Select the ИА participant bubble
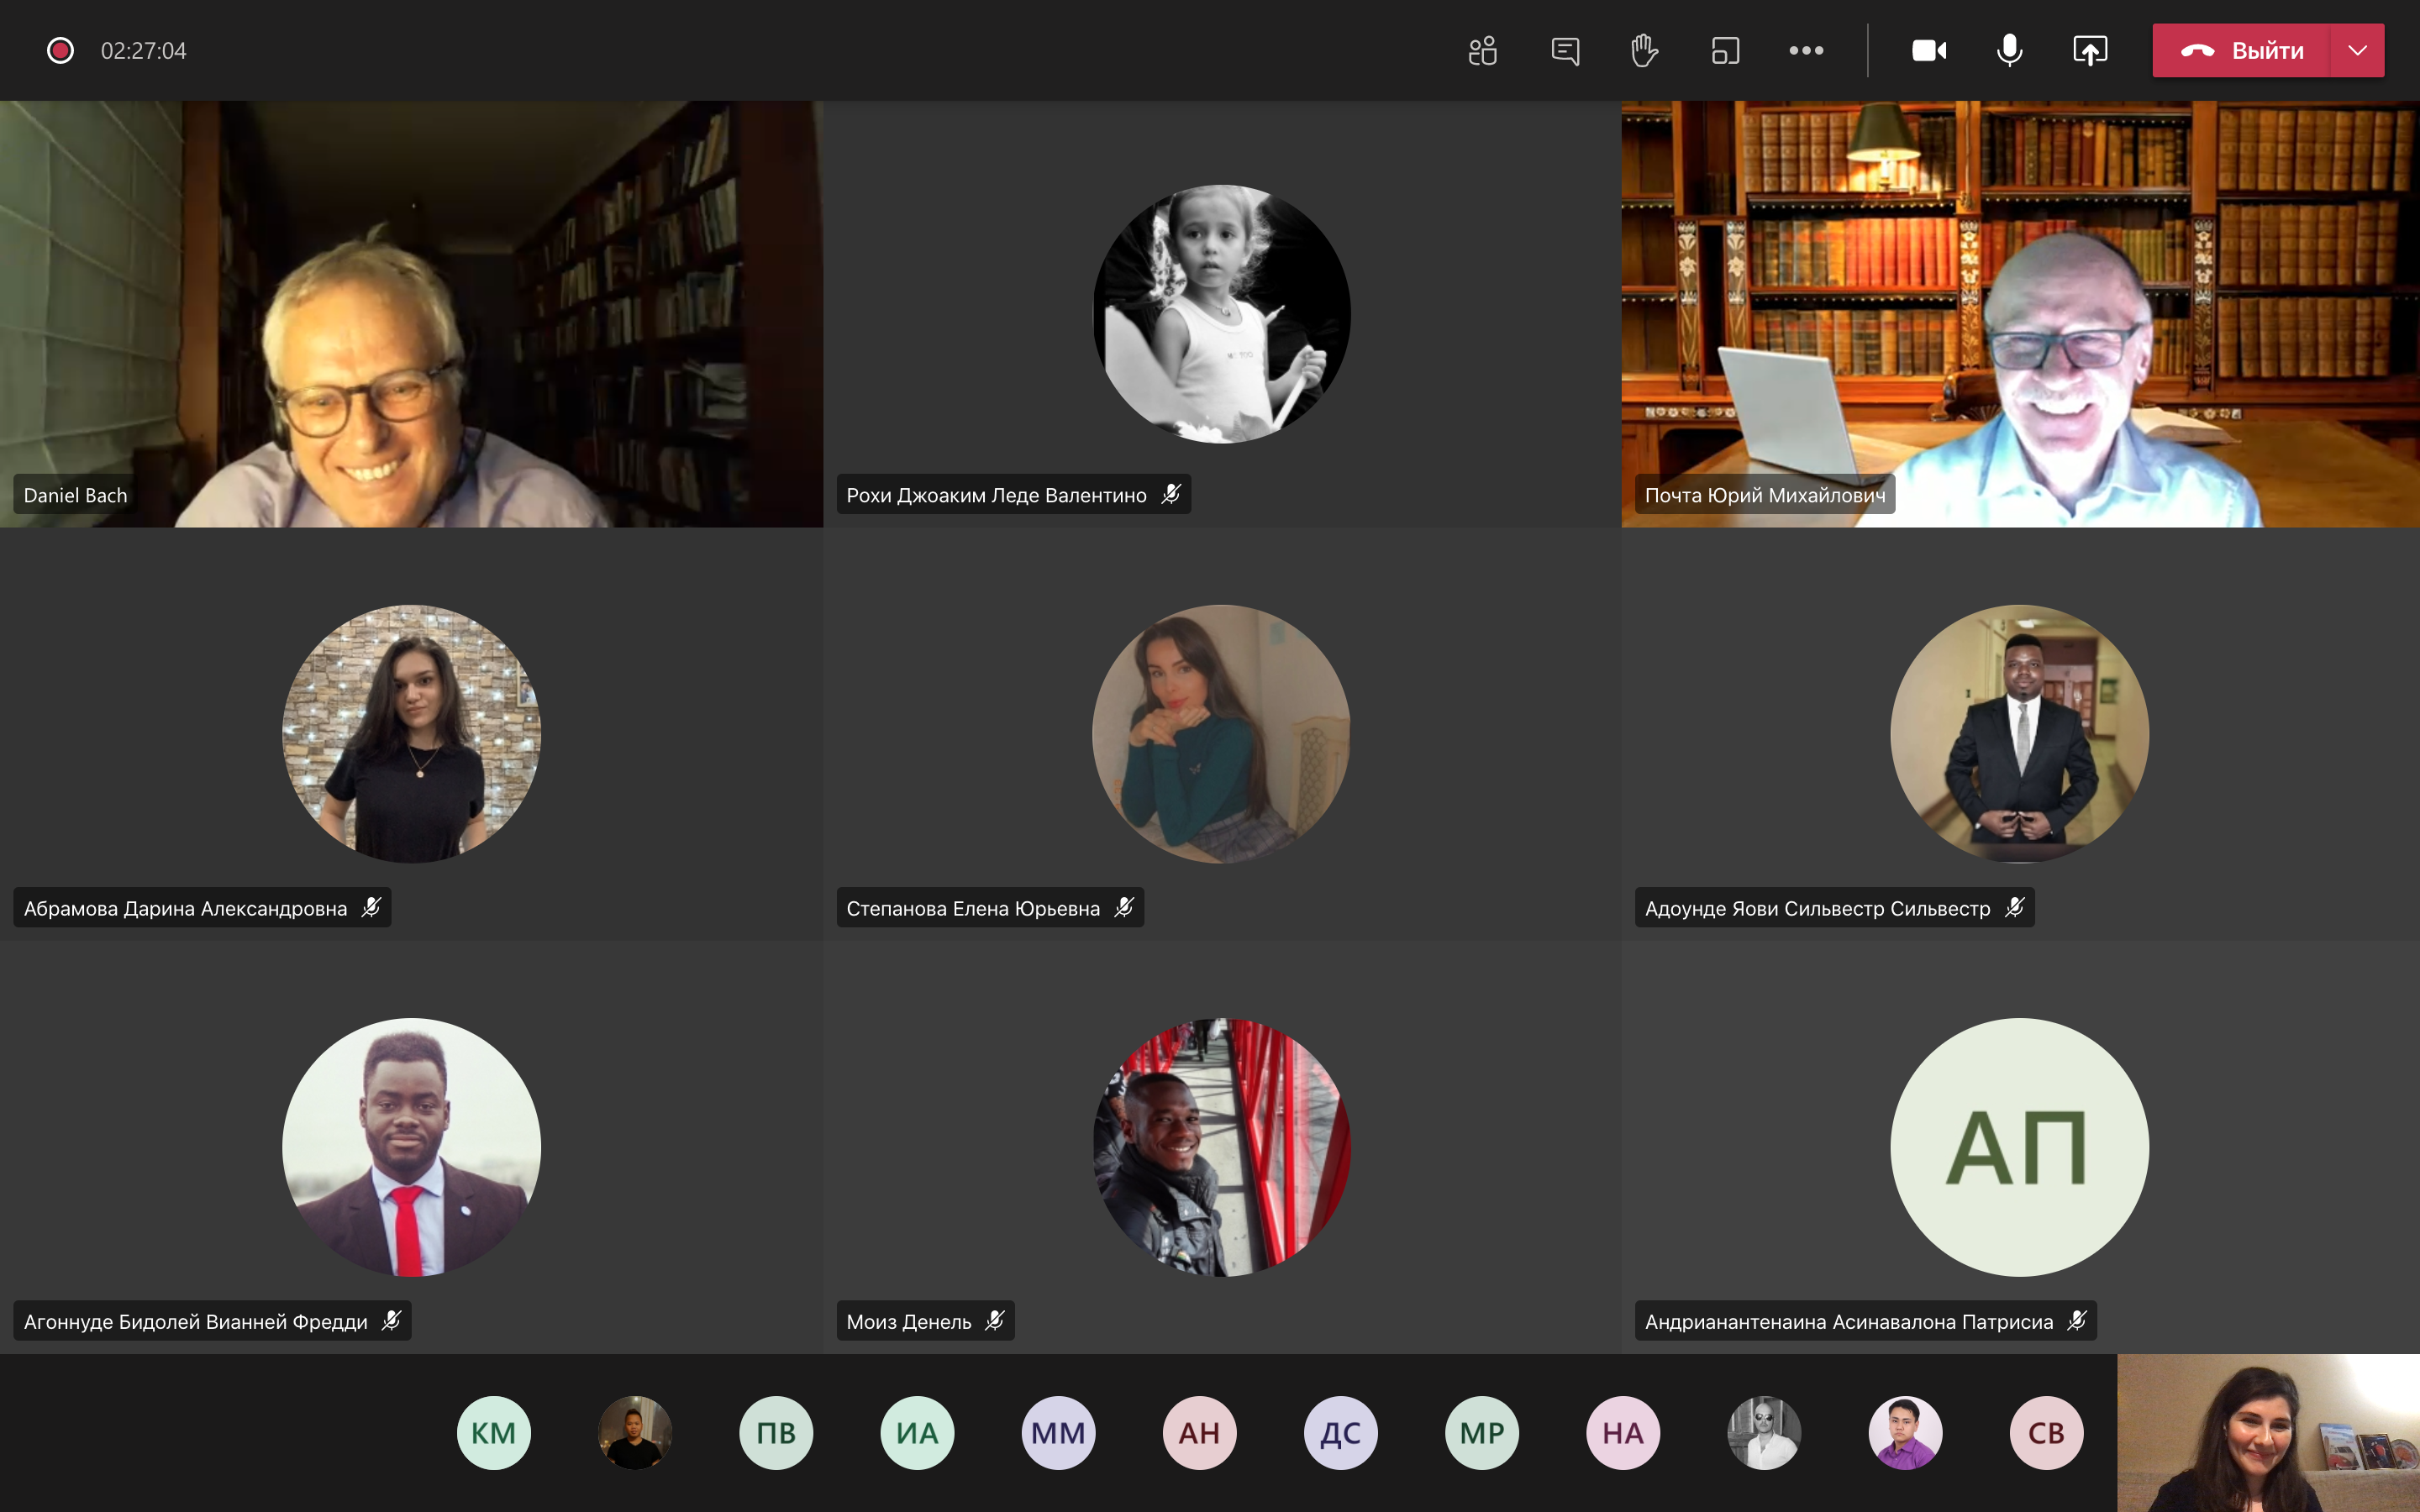The width and height of the screenshot is (2420, 1512). pyautogui.click(x=917, y=1433)
